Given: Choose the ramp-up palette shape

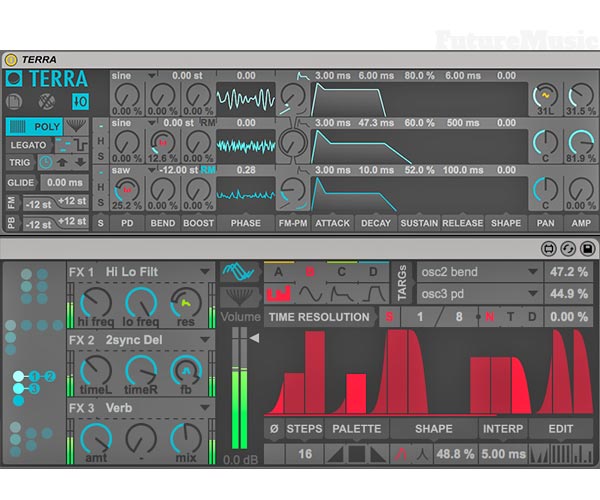Looking at the screenshot, I should click(335, 454).
